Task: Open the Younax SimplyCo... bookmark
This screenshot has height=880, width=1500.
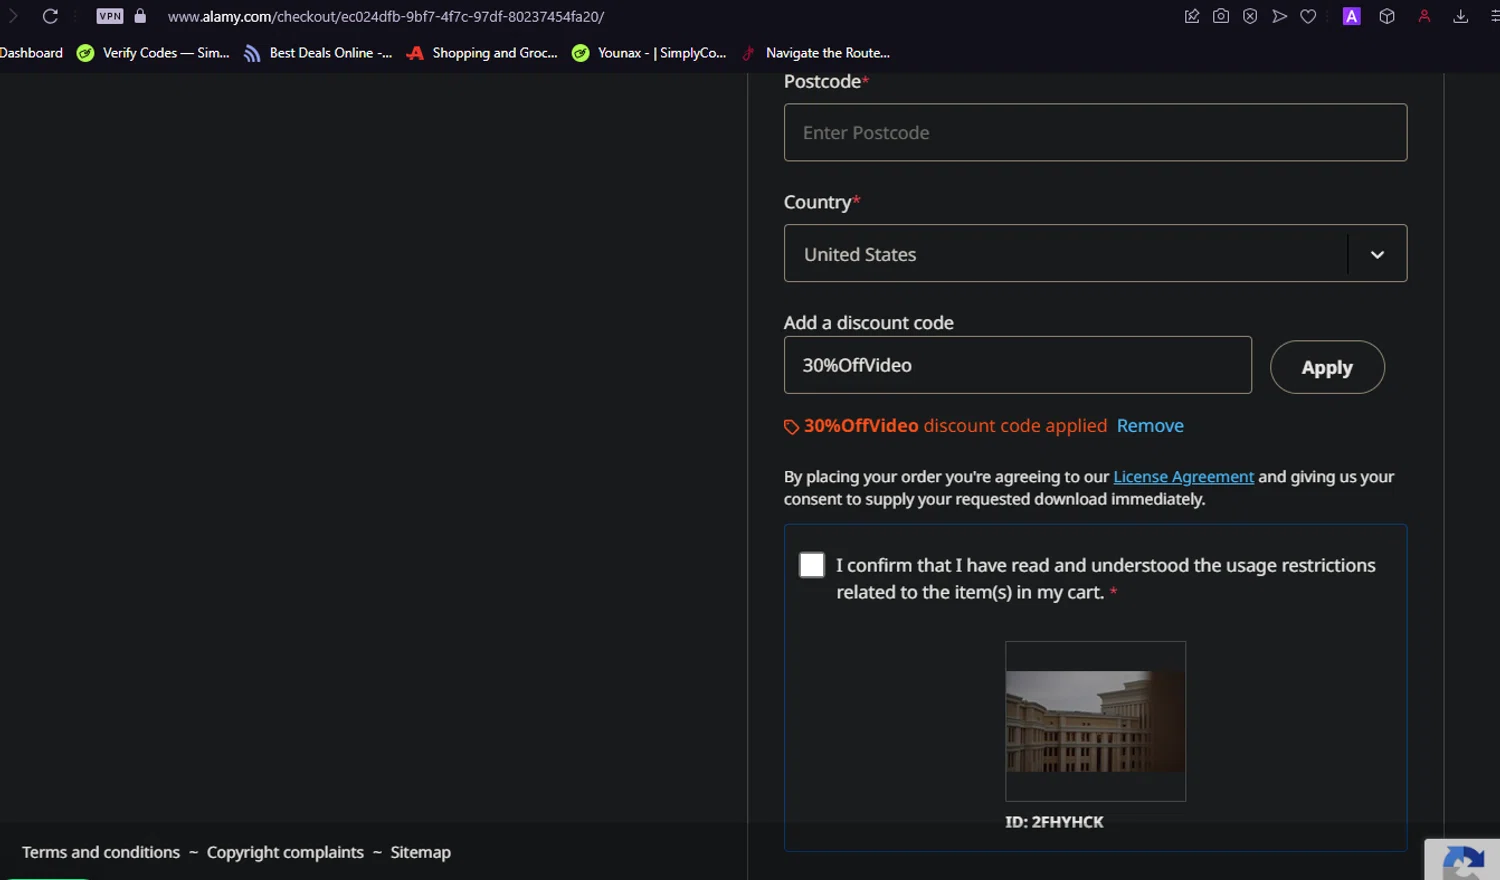Action: [x=649, y=53]
